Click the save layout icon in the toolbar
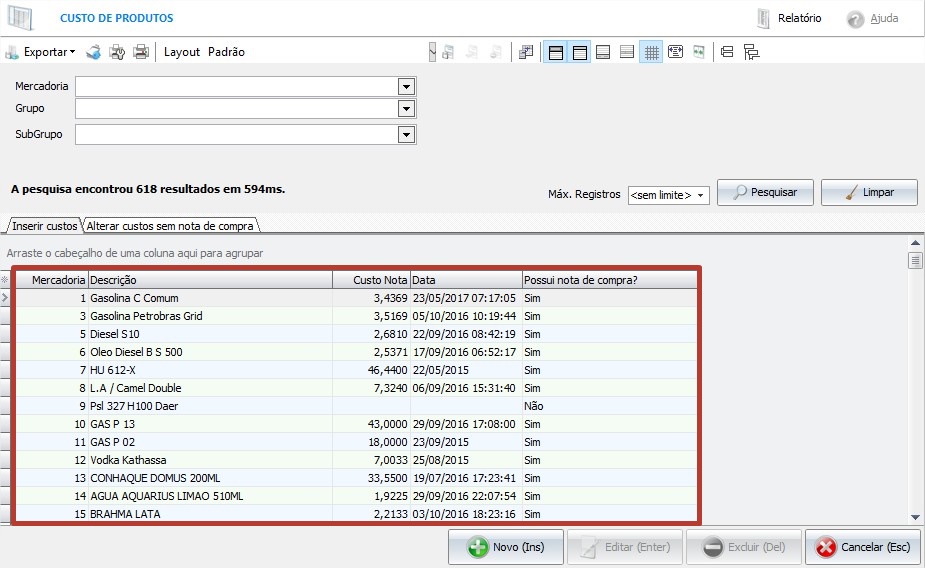Image resolution: width=925 pixels, height=568 pixels. click(x=448, y=52)
